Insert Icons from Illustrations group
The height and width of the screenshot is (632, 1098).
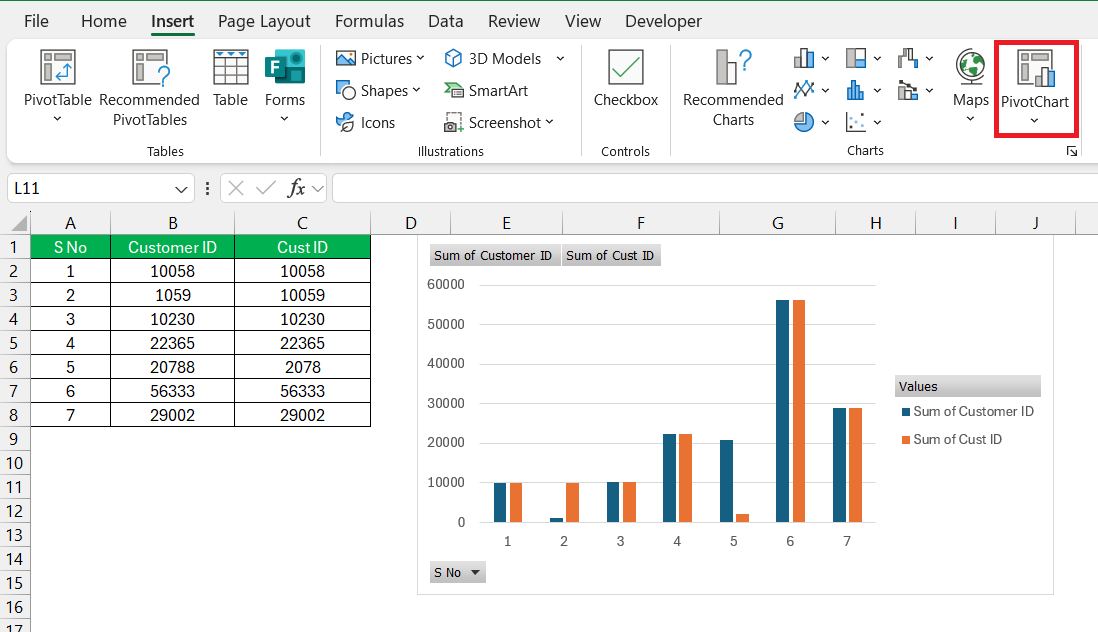point(366,122)
